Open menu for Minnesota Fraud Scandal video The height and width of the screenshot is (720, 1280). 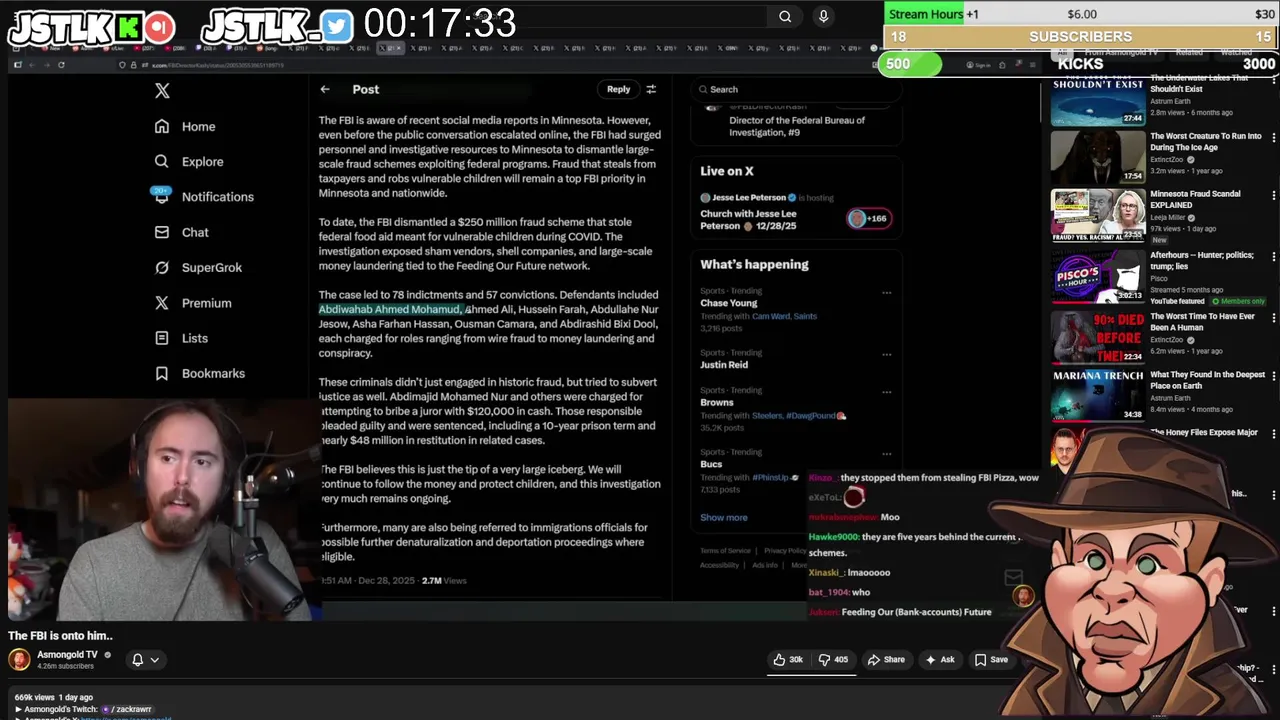pos(1273,195)
